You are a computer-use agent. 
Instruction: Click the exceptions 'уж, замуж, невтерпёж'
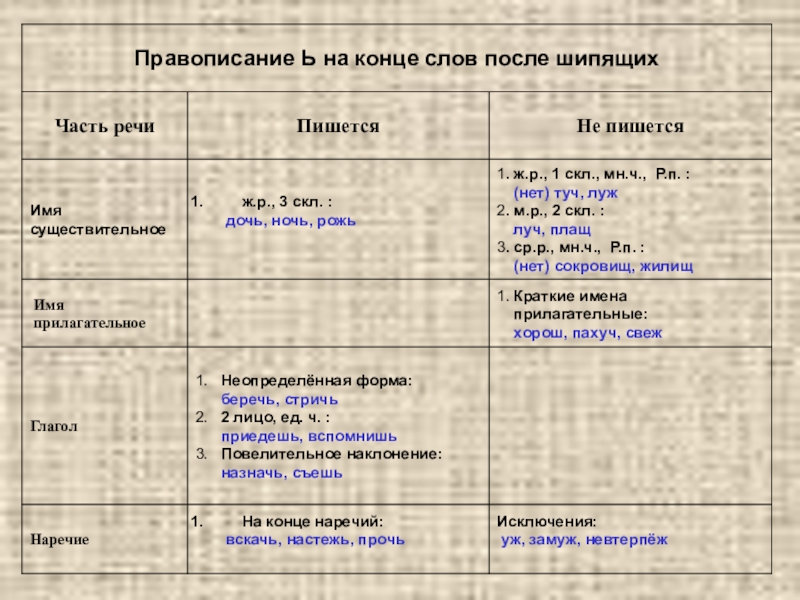584,540
